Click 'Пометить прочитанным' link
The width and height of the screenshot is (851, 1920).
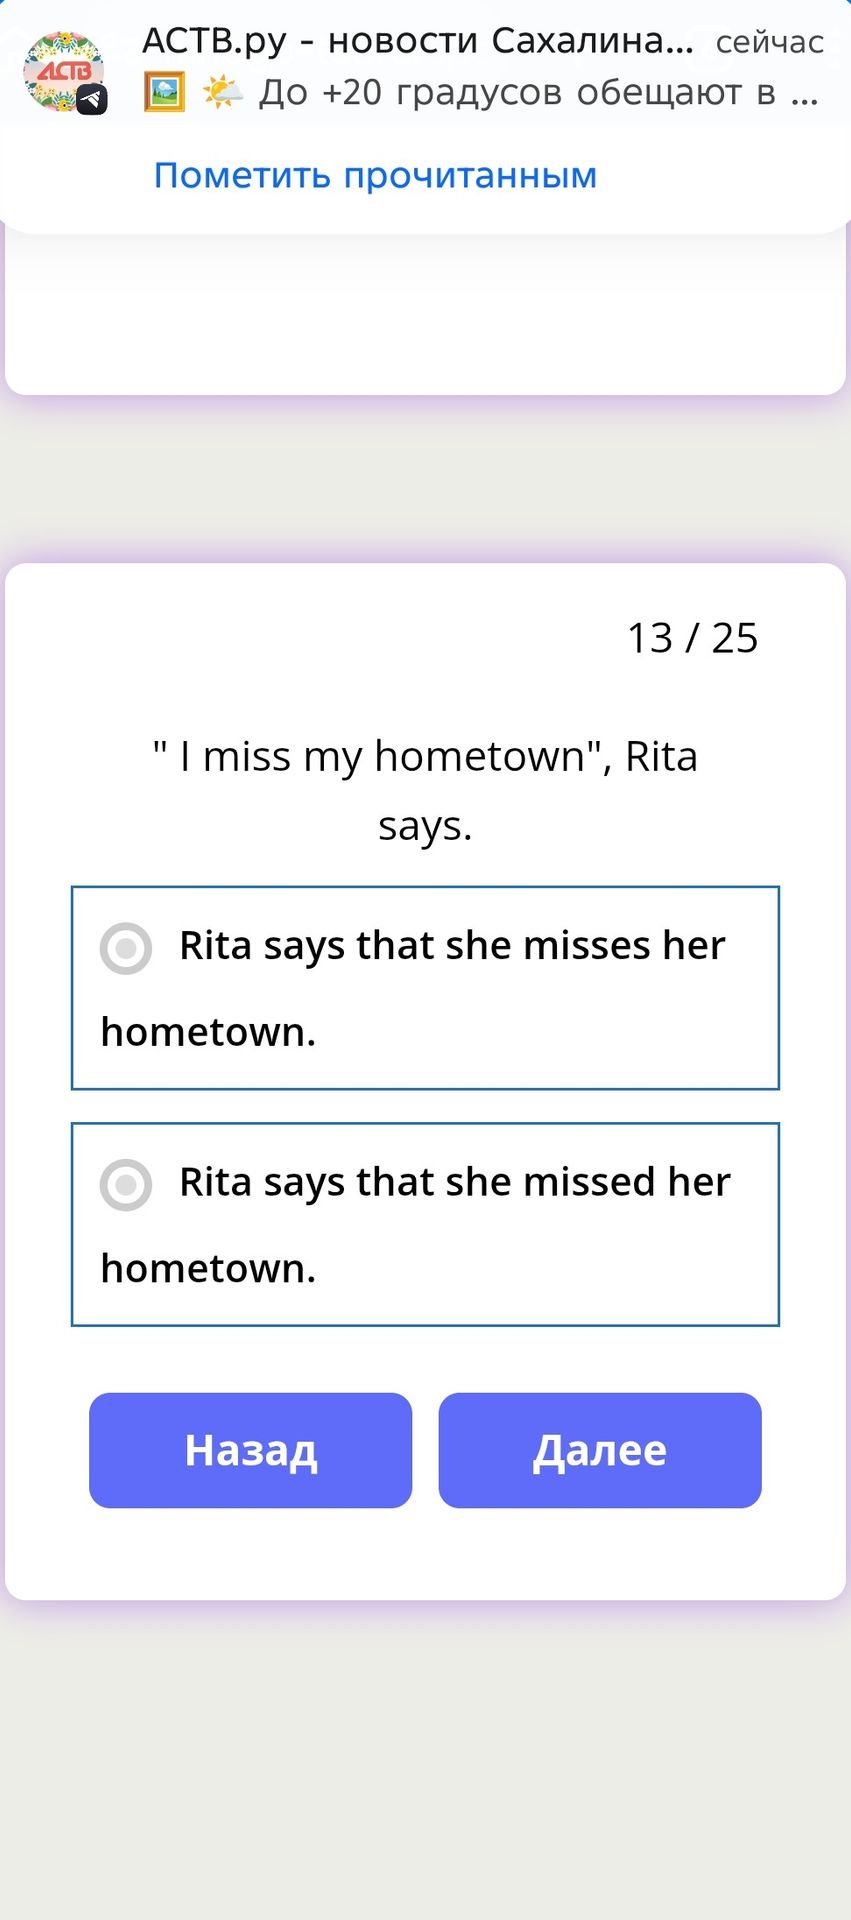pos(375,175)
